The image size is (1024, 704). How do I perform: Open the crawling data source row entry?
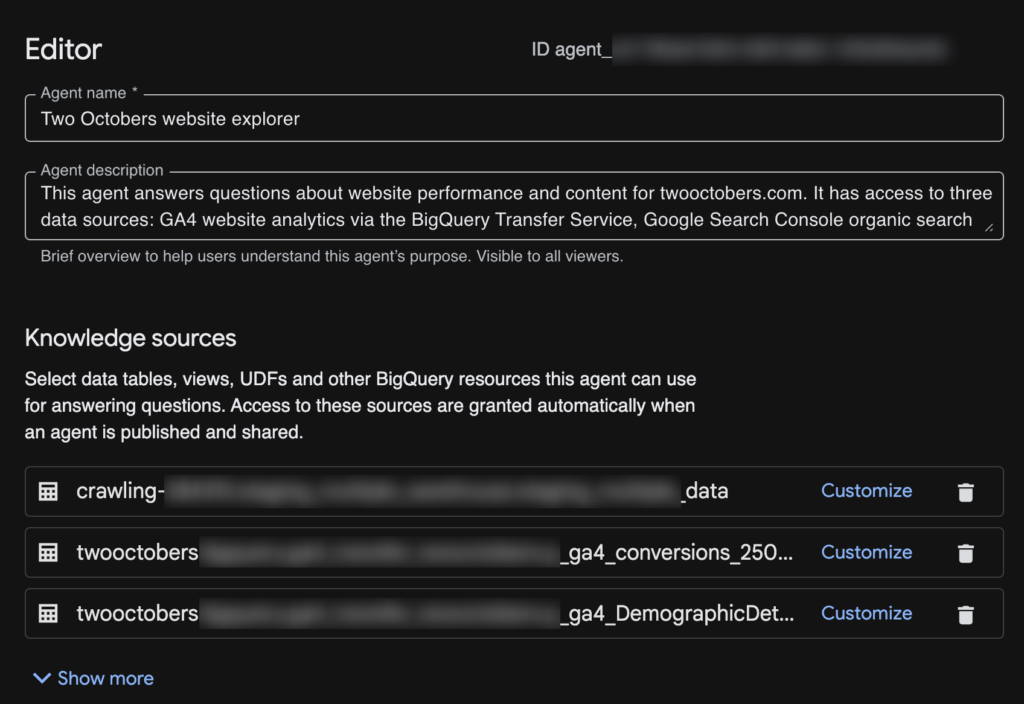[400, 491]
